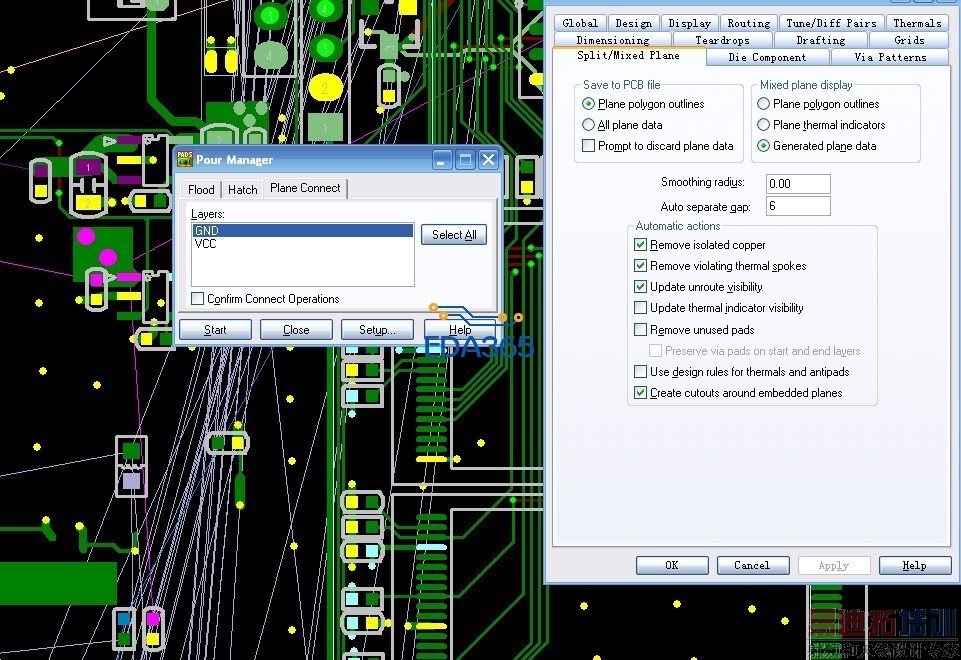
Task: Select VCC layer in the list
Action: pos(206,244)
